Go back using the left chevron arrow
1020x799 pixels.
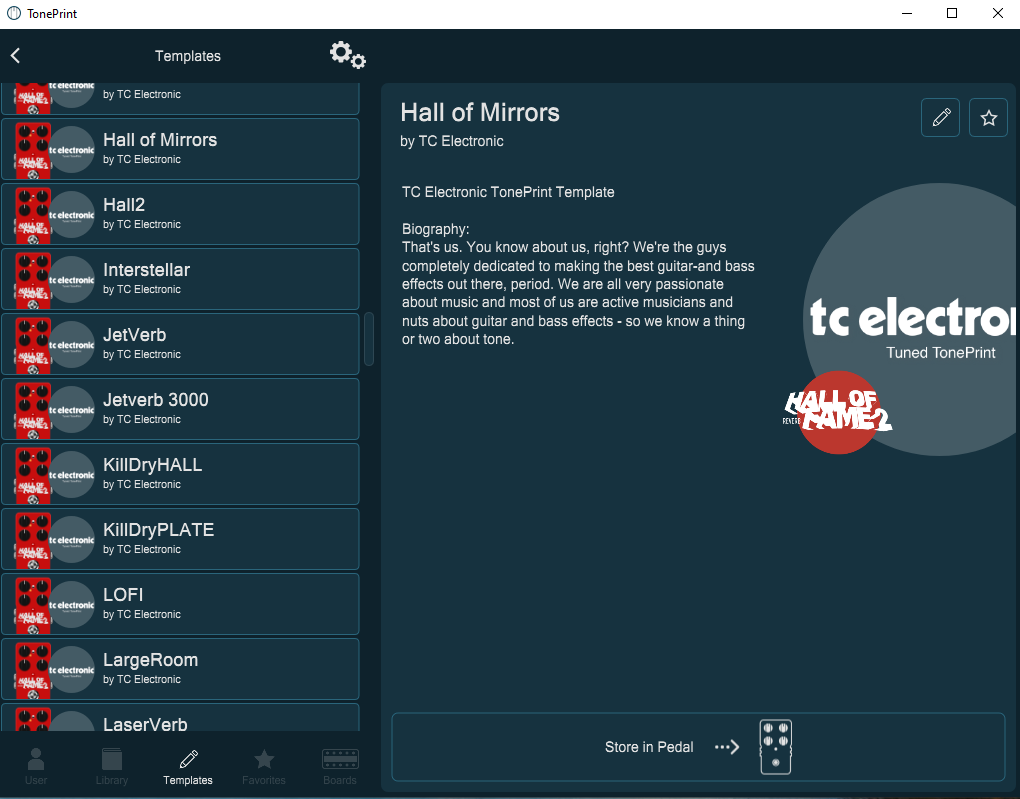pos(16,55)
